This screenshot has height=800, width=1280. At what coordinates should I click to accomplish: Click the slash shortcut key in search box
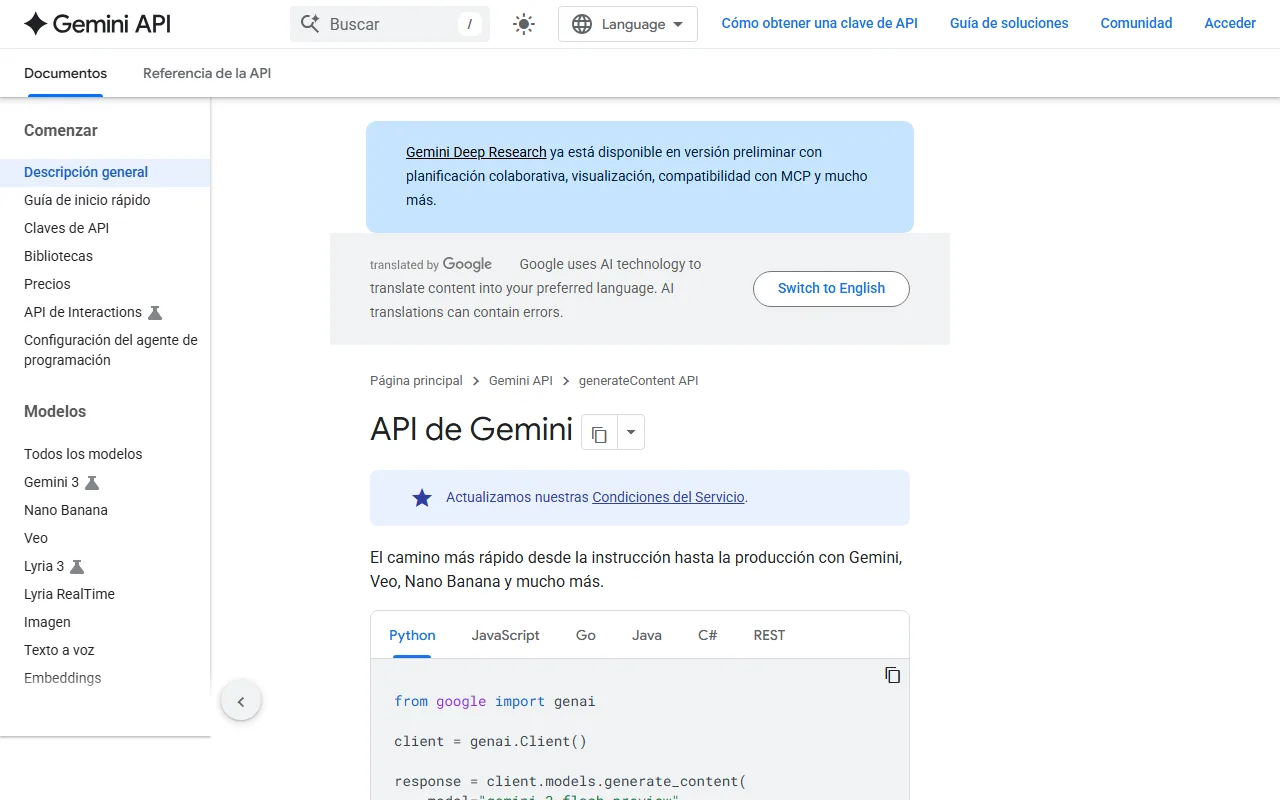click(x=470, y=24)
